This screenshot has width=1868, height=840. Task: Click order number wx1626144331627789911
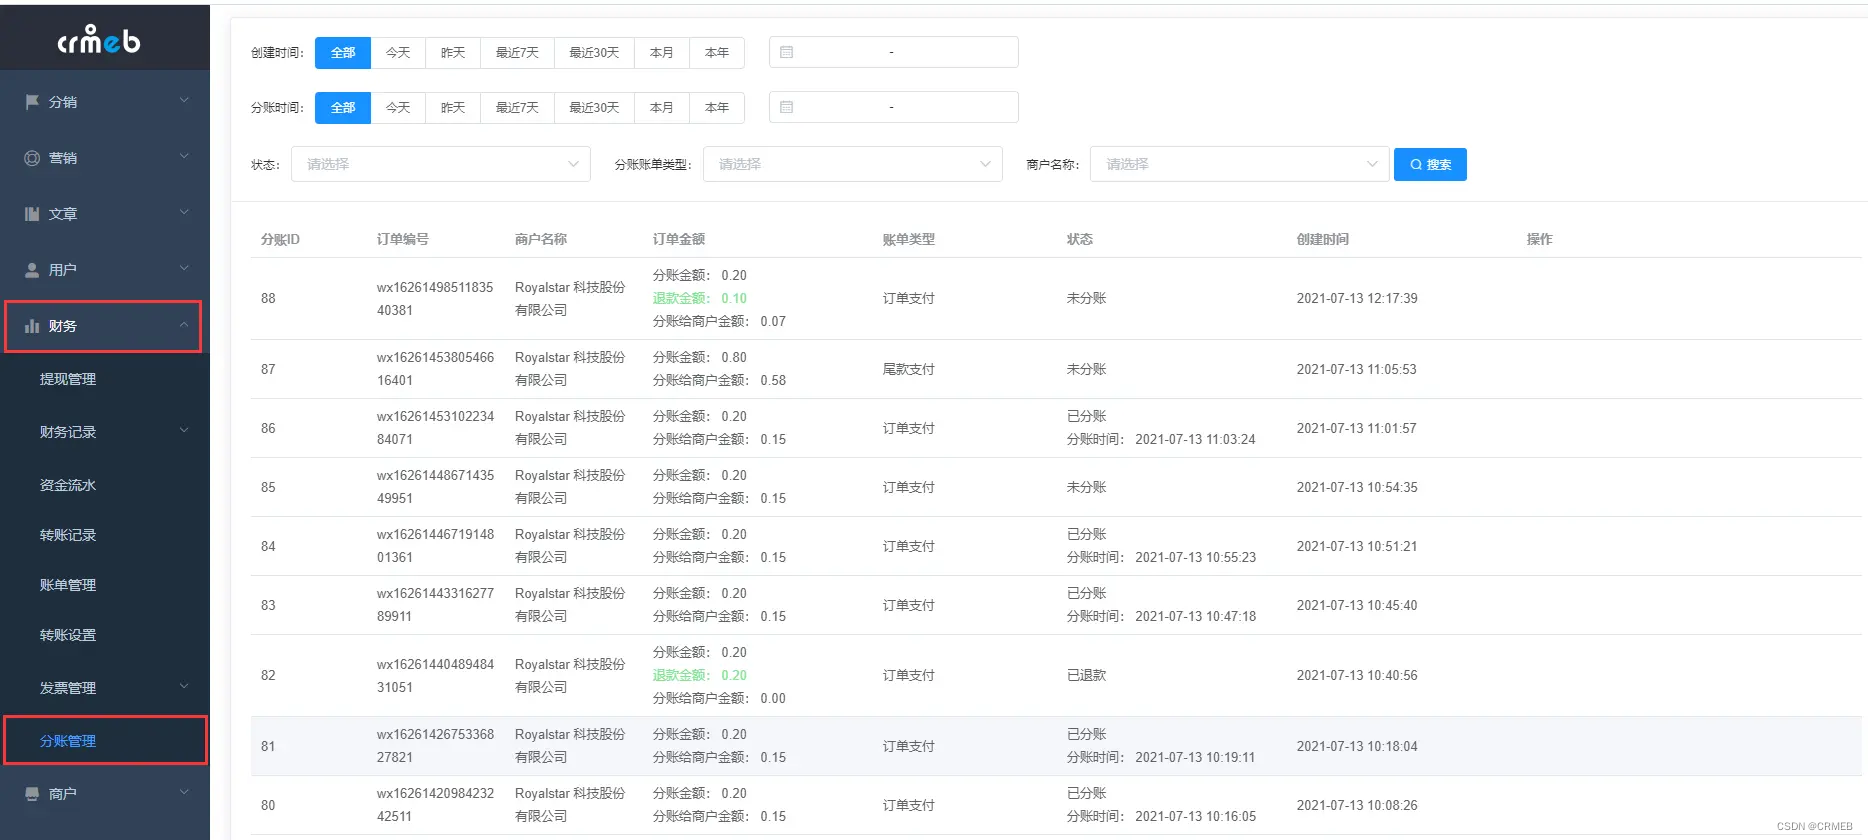click(x=435, y=605)
